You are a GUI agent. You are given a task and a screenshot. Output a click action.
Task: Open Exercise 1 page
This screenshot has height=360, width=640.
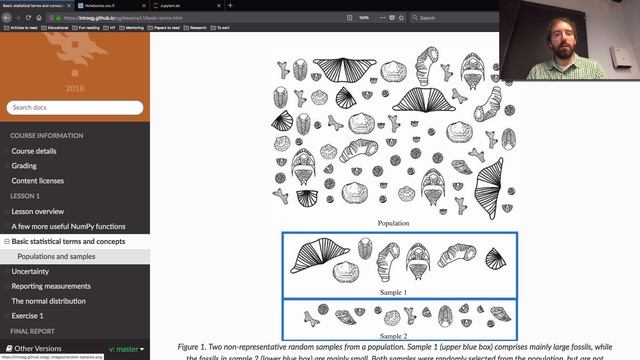coord(27,316)
